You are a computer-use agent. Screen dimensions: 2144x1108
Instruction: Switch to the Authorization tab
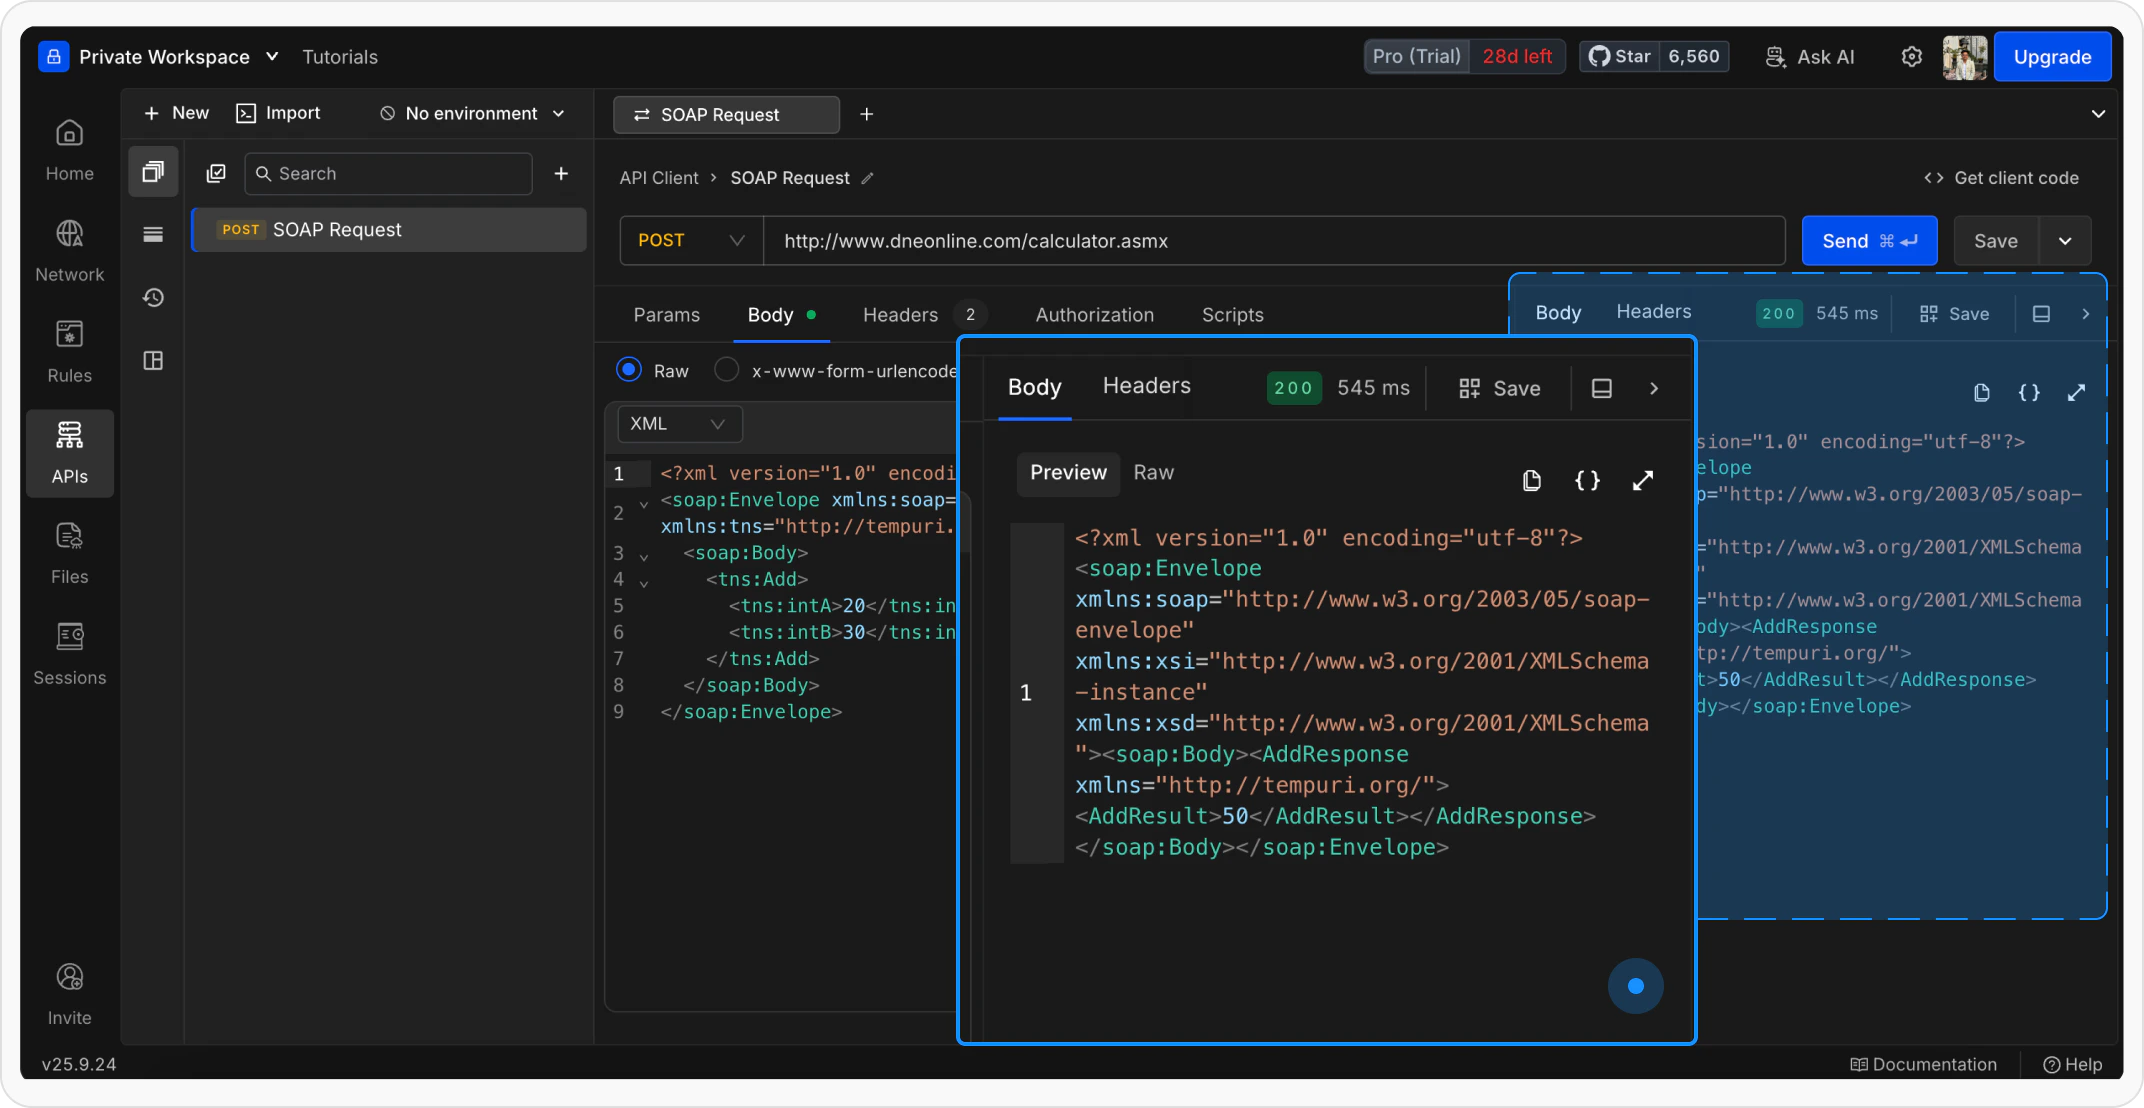pos(1094,315)
